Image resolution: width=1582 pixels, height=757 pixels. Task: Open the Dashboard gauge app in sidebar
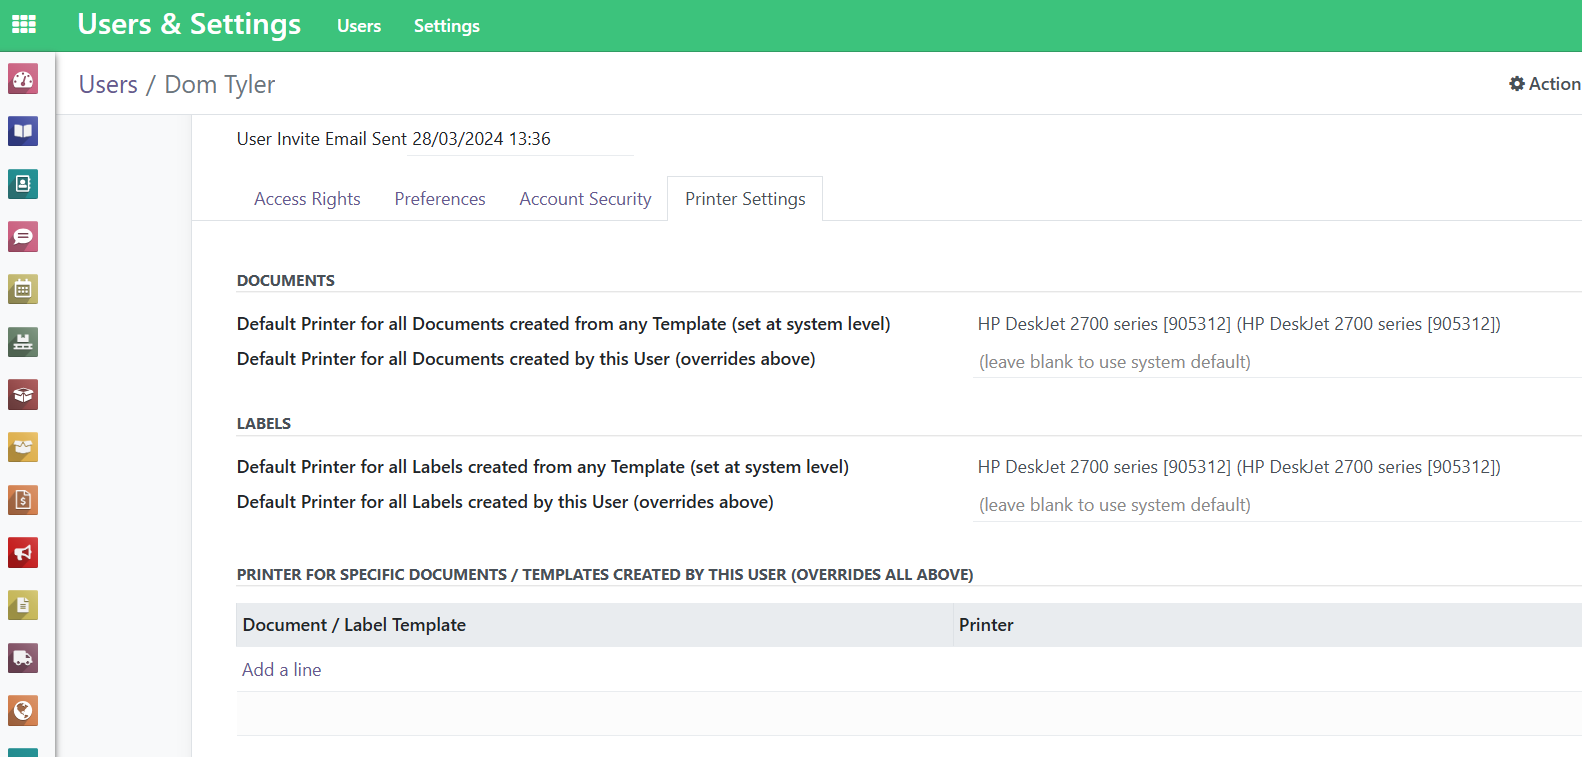23,79
